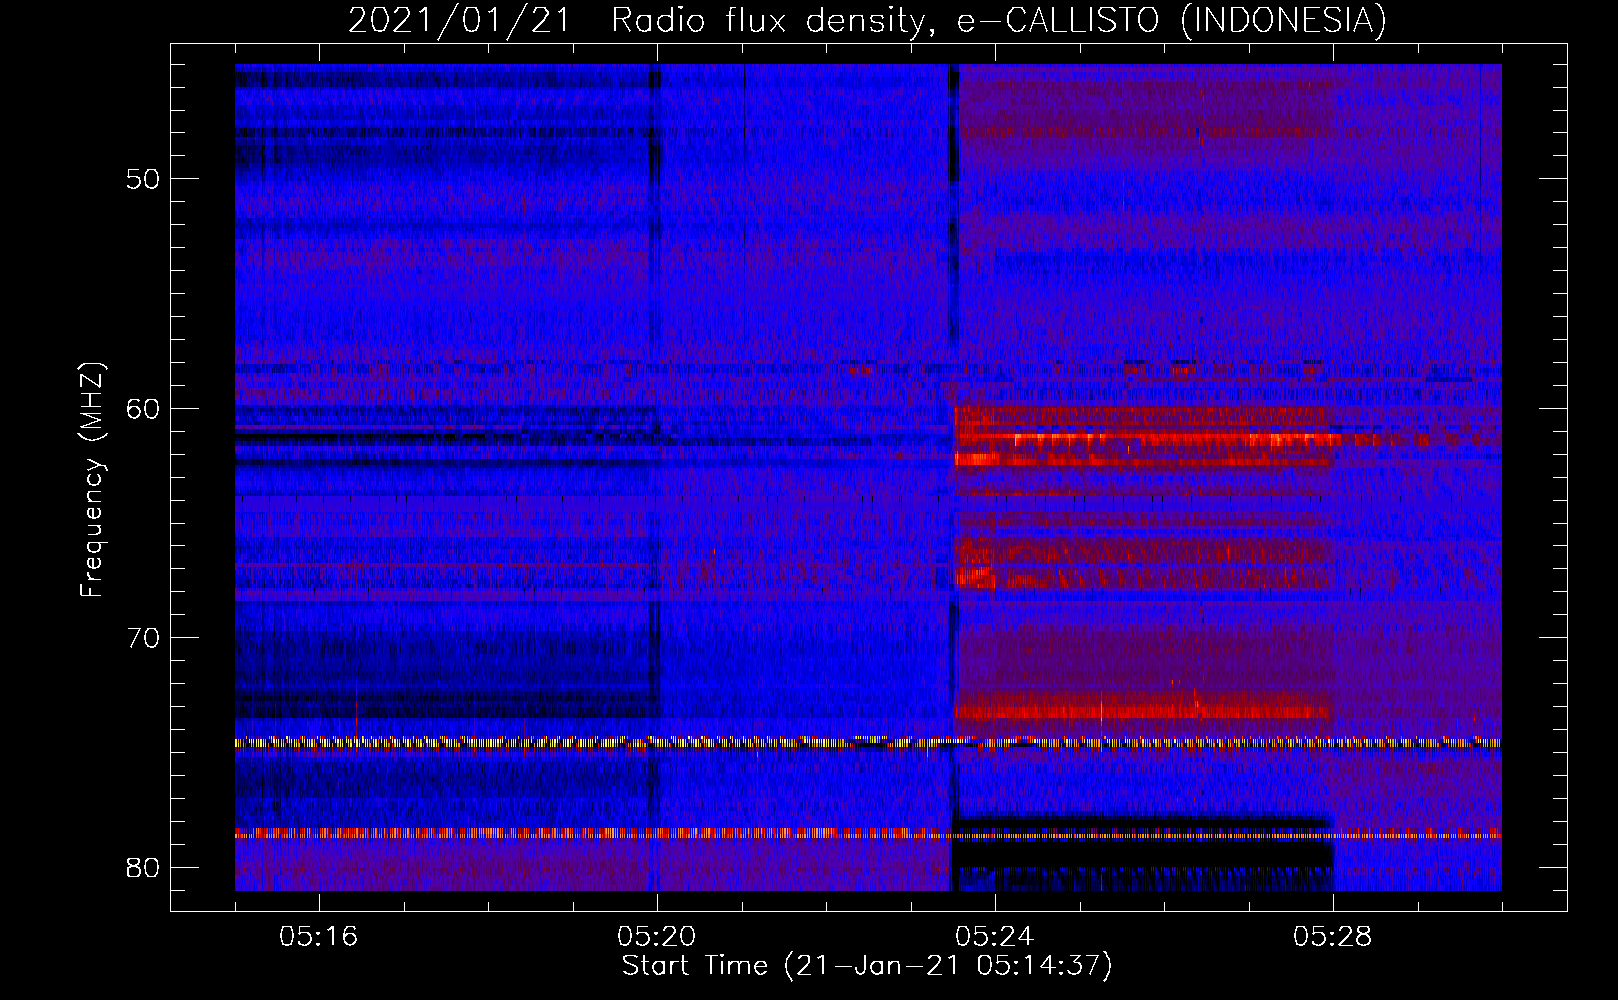
Task: Click the 05:24 time tick label
Action: click(x=995, y=937)
